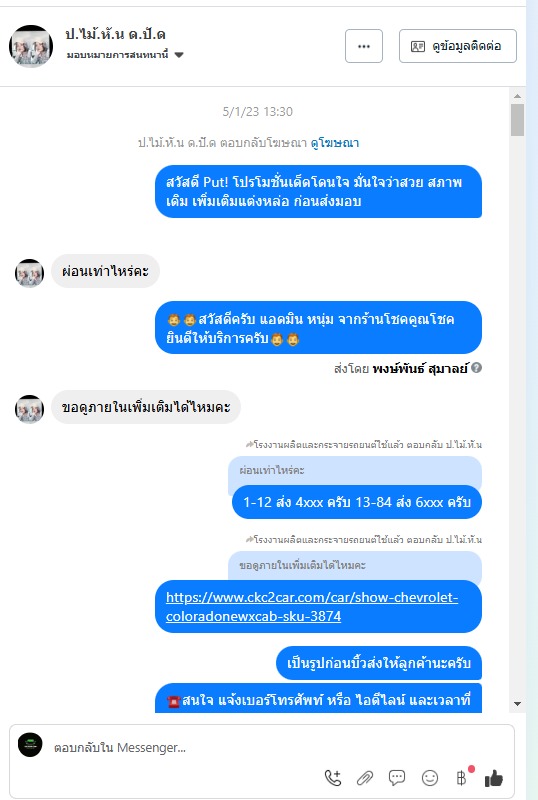Attach a file with the paperclip icon
Viewport: 538px width, 800px height.
(364, 778)
